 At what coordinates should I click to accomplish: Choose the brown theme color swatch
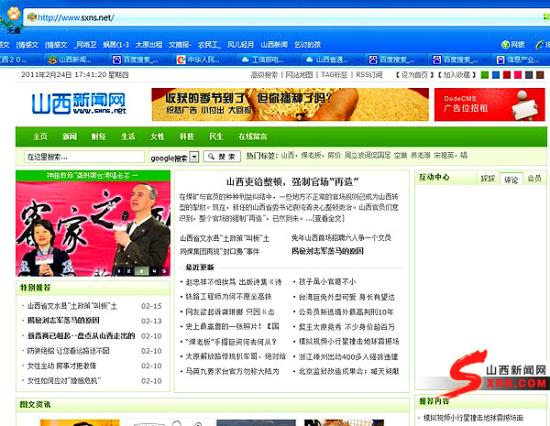[540, 75]
